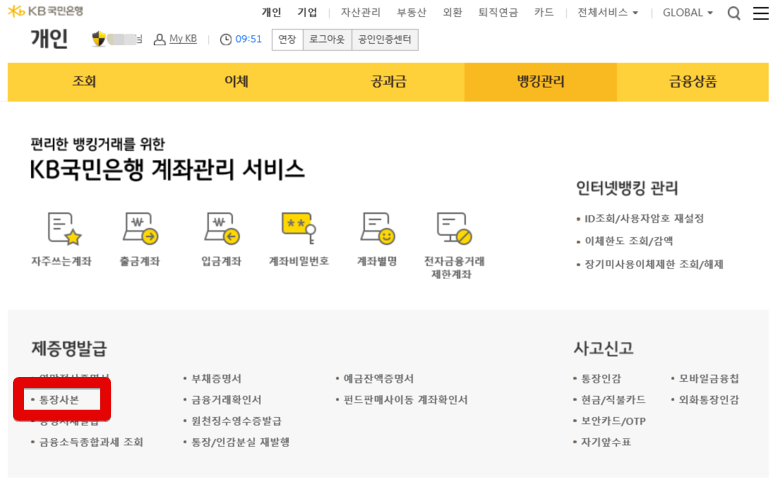773x482 pixels.
Task: Open 자기앞수표 accident report link
Action: point(606,442)
